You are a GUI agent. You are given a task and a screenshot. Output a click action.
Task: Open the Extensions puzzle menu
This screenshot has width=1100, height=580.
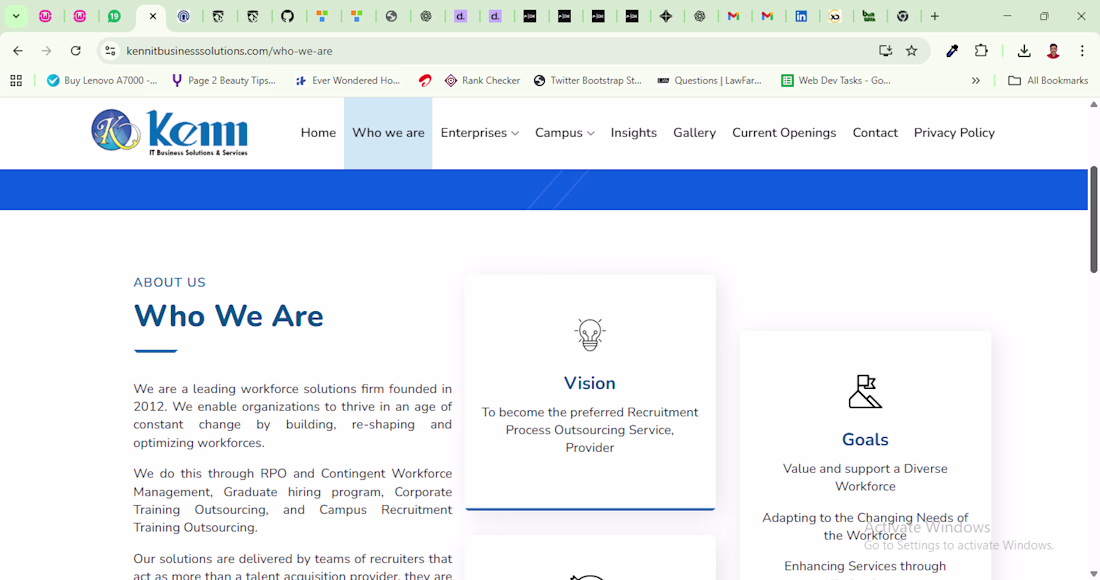coord(981,50)
